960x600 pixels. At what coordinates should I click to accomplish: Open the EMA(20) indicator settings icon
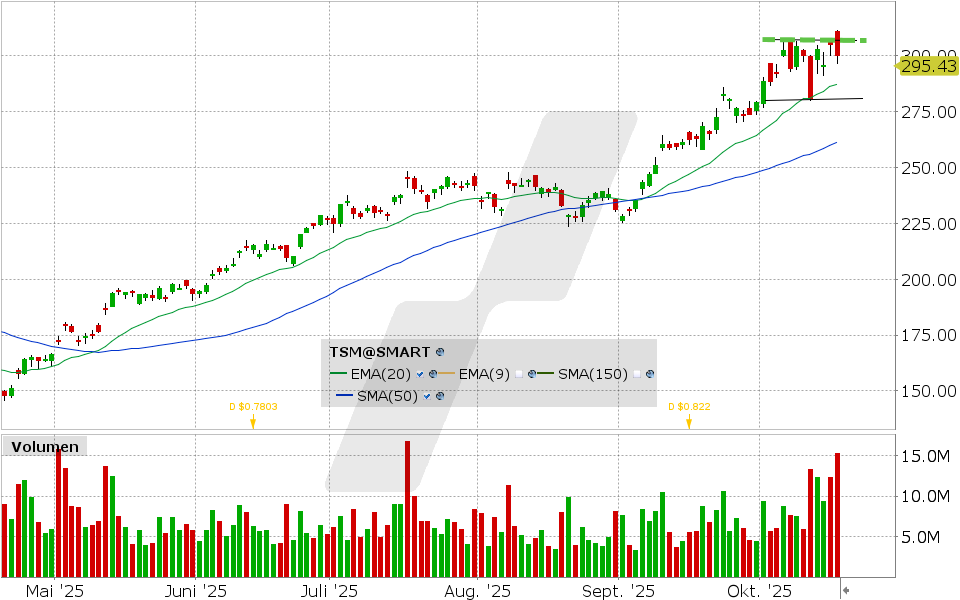tap(433, 374)
